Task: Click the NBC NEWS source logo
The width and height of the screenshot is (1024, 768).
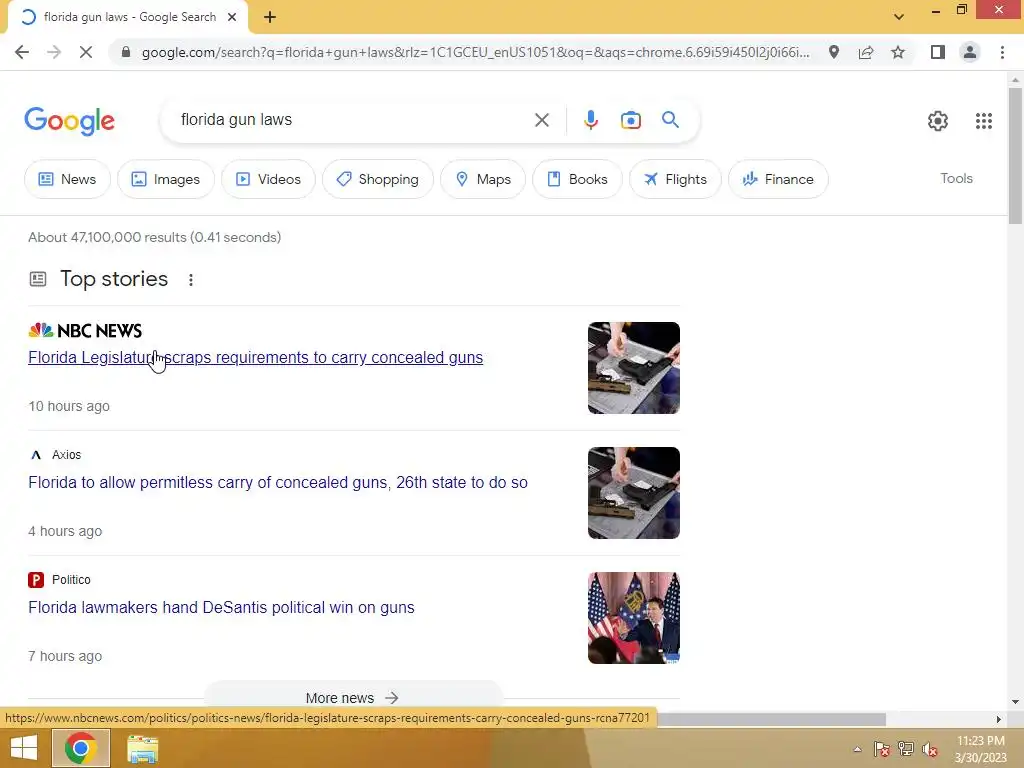Action: (85, 330)
